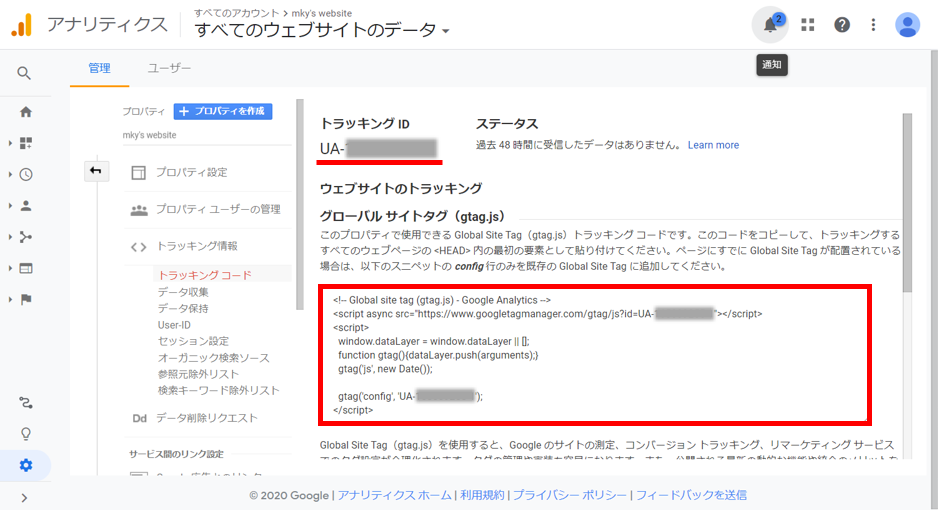Click the Property settings square icon
Viewport: 938px width, 510px height.
[138, 173]
